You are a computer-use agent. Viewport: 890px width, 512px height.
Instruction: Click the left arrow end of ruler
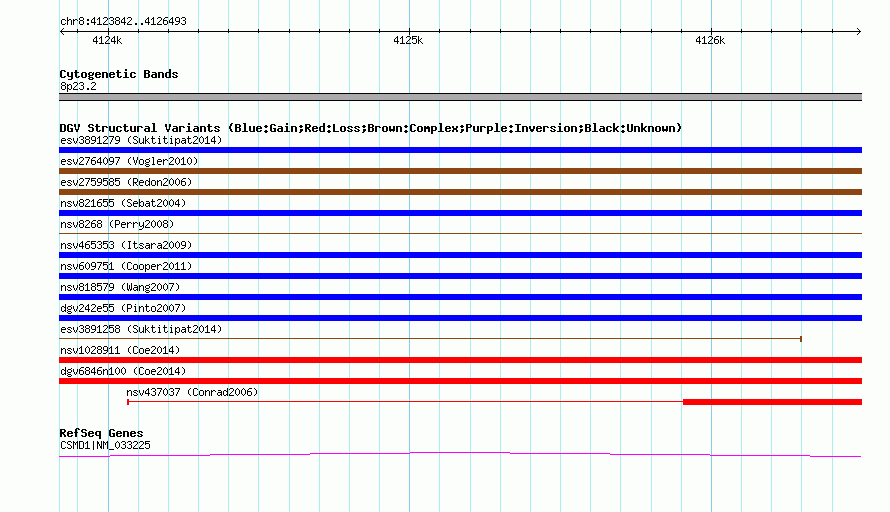(62, 31)
